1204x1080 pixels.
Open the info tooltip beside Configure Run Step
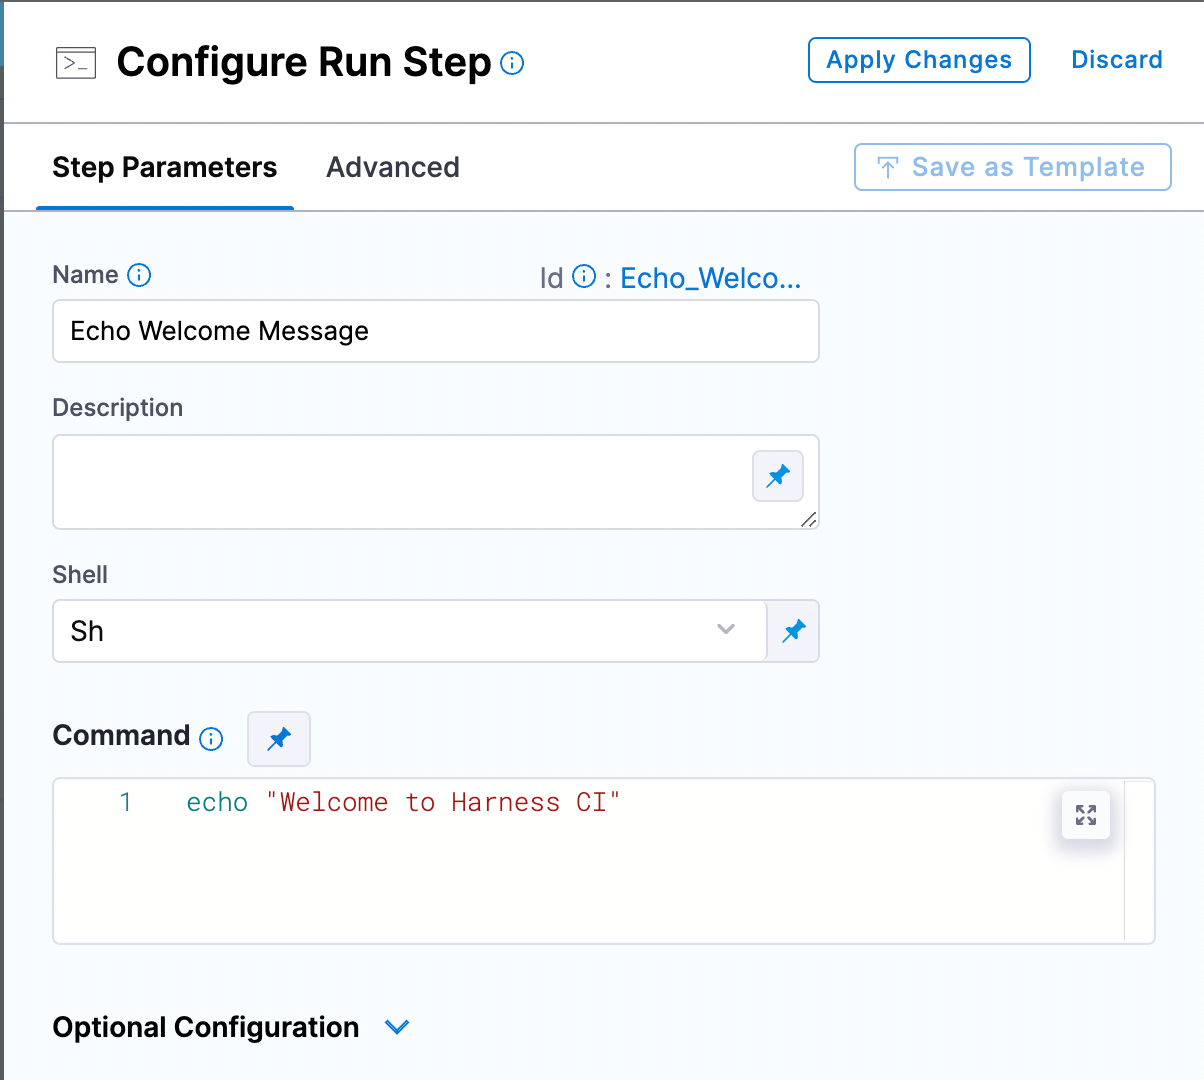(x=511, y=63)
